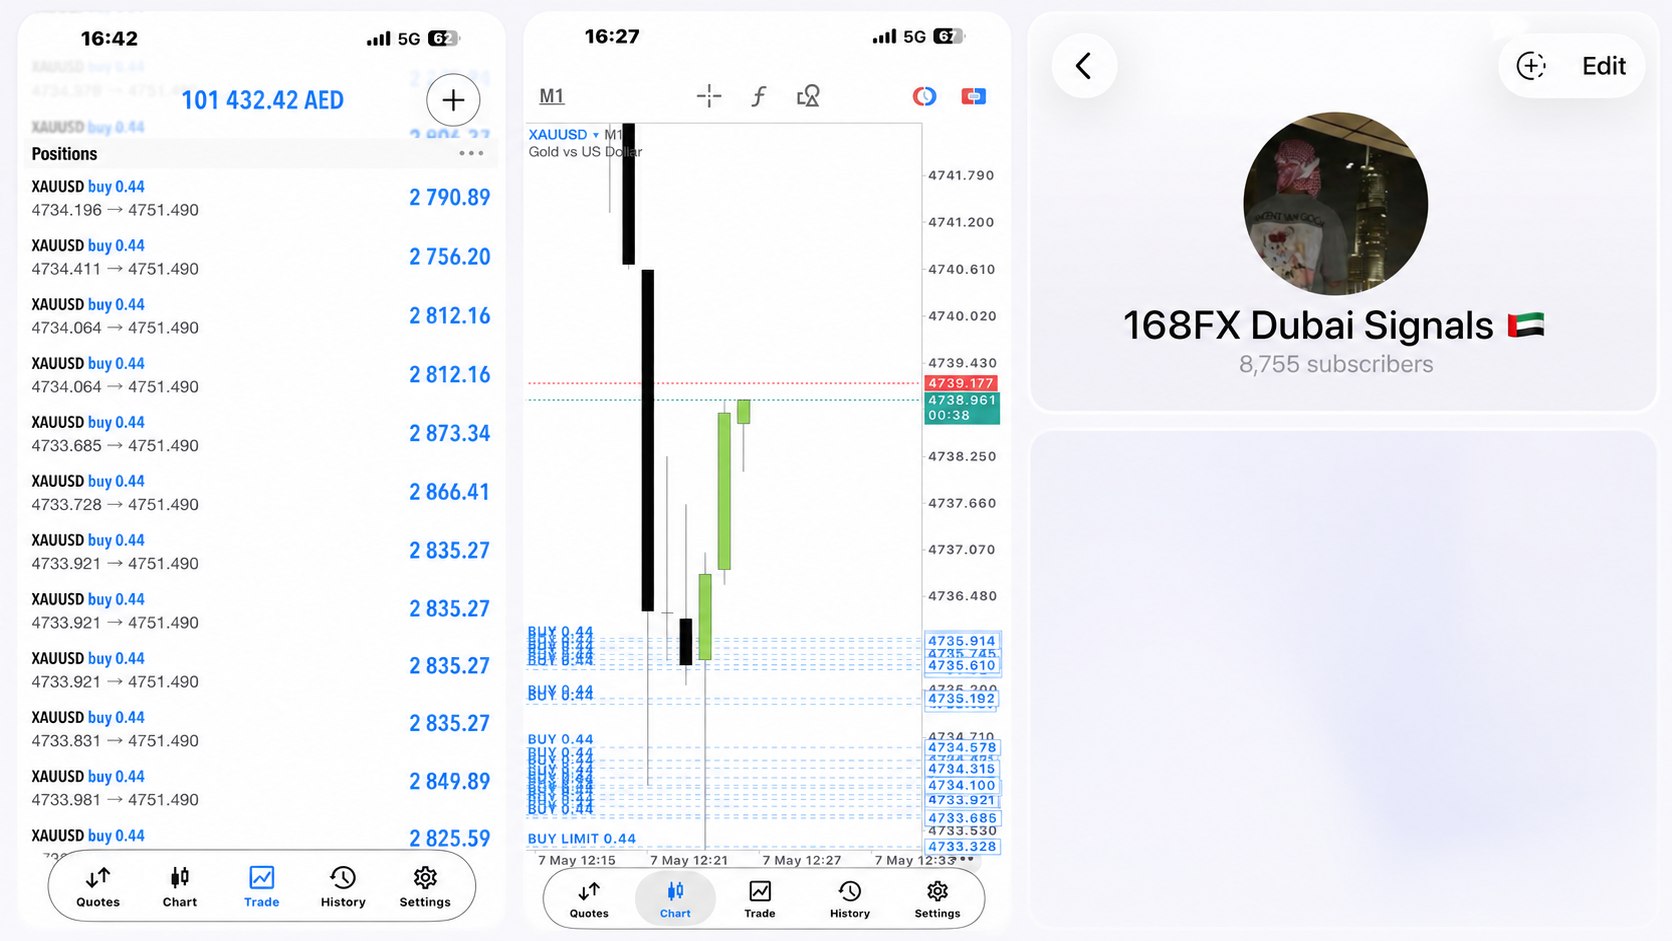This screenshot has width=1672, height=941.
Task: Tap the 7 May 12:27 time axis label
Action: click(x=802, y=860)
